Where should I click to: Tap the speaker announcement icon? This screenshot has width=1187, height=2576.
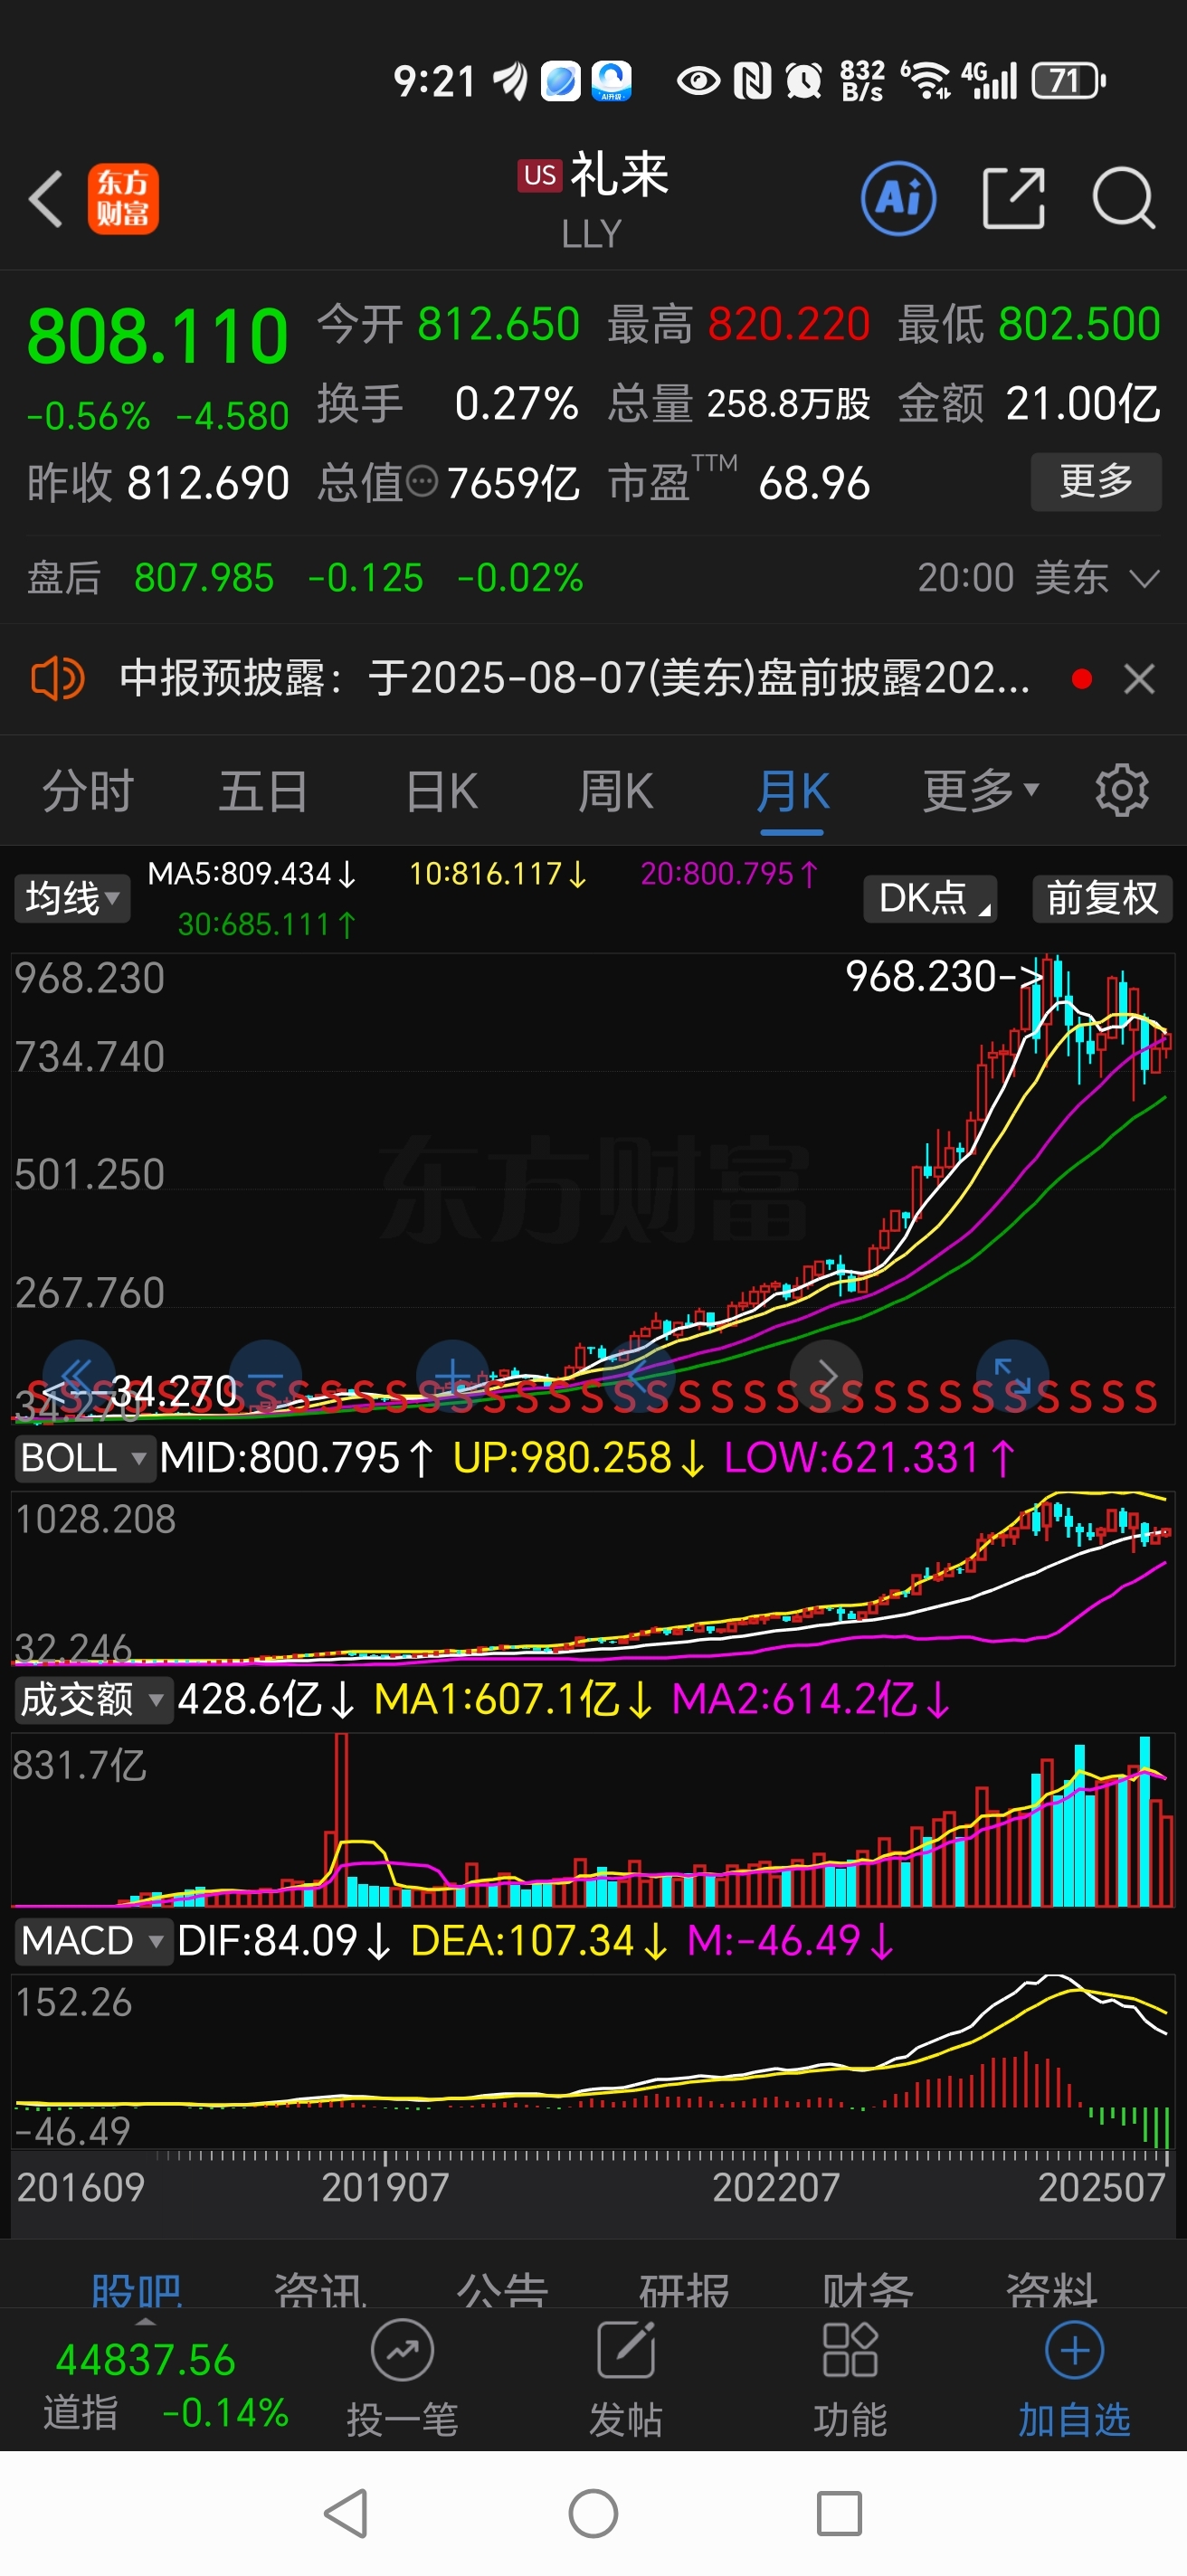coord(57,679)
